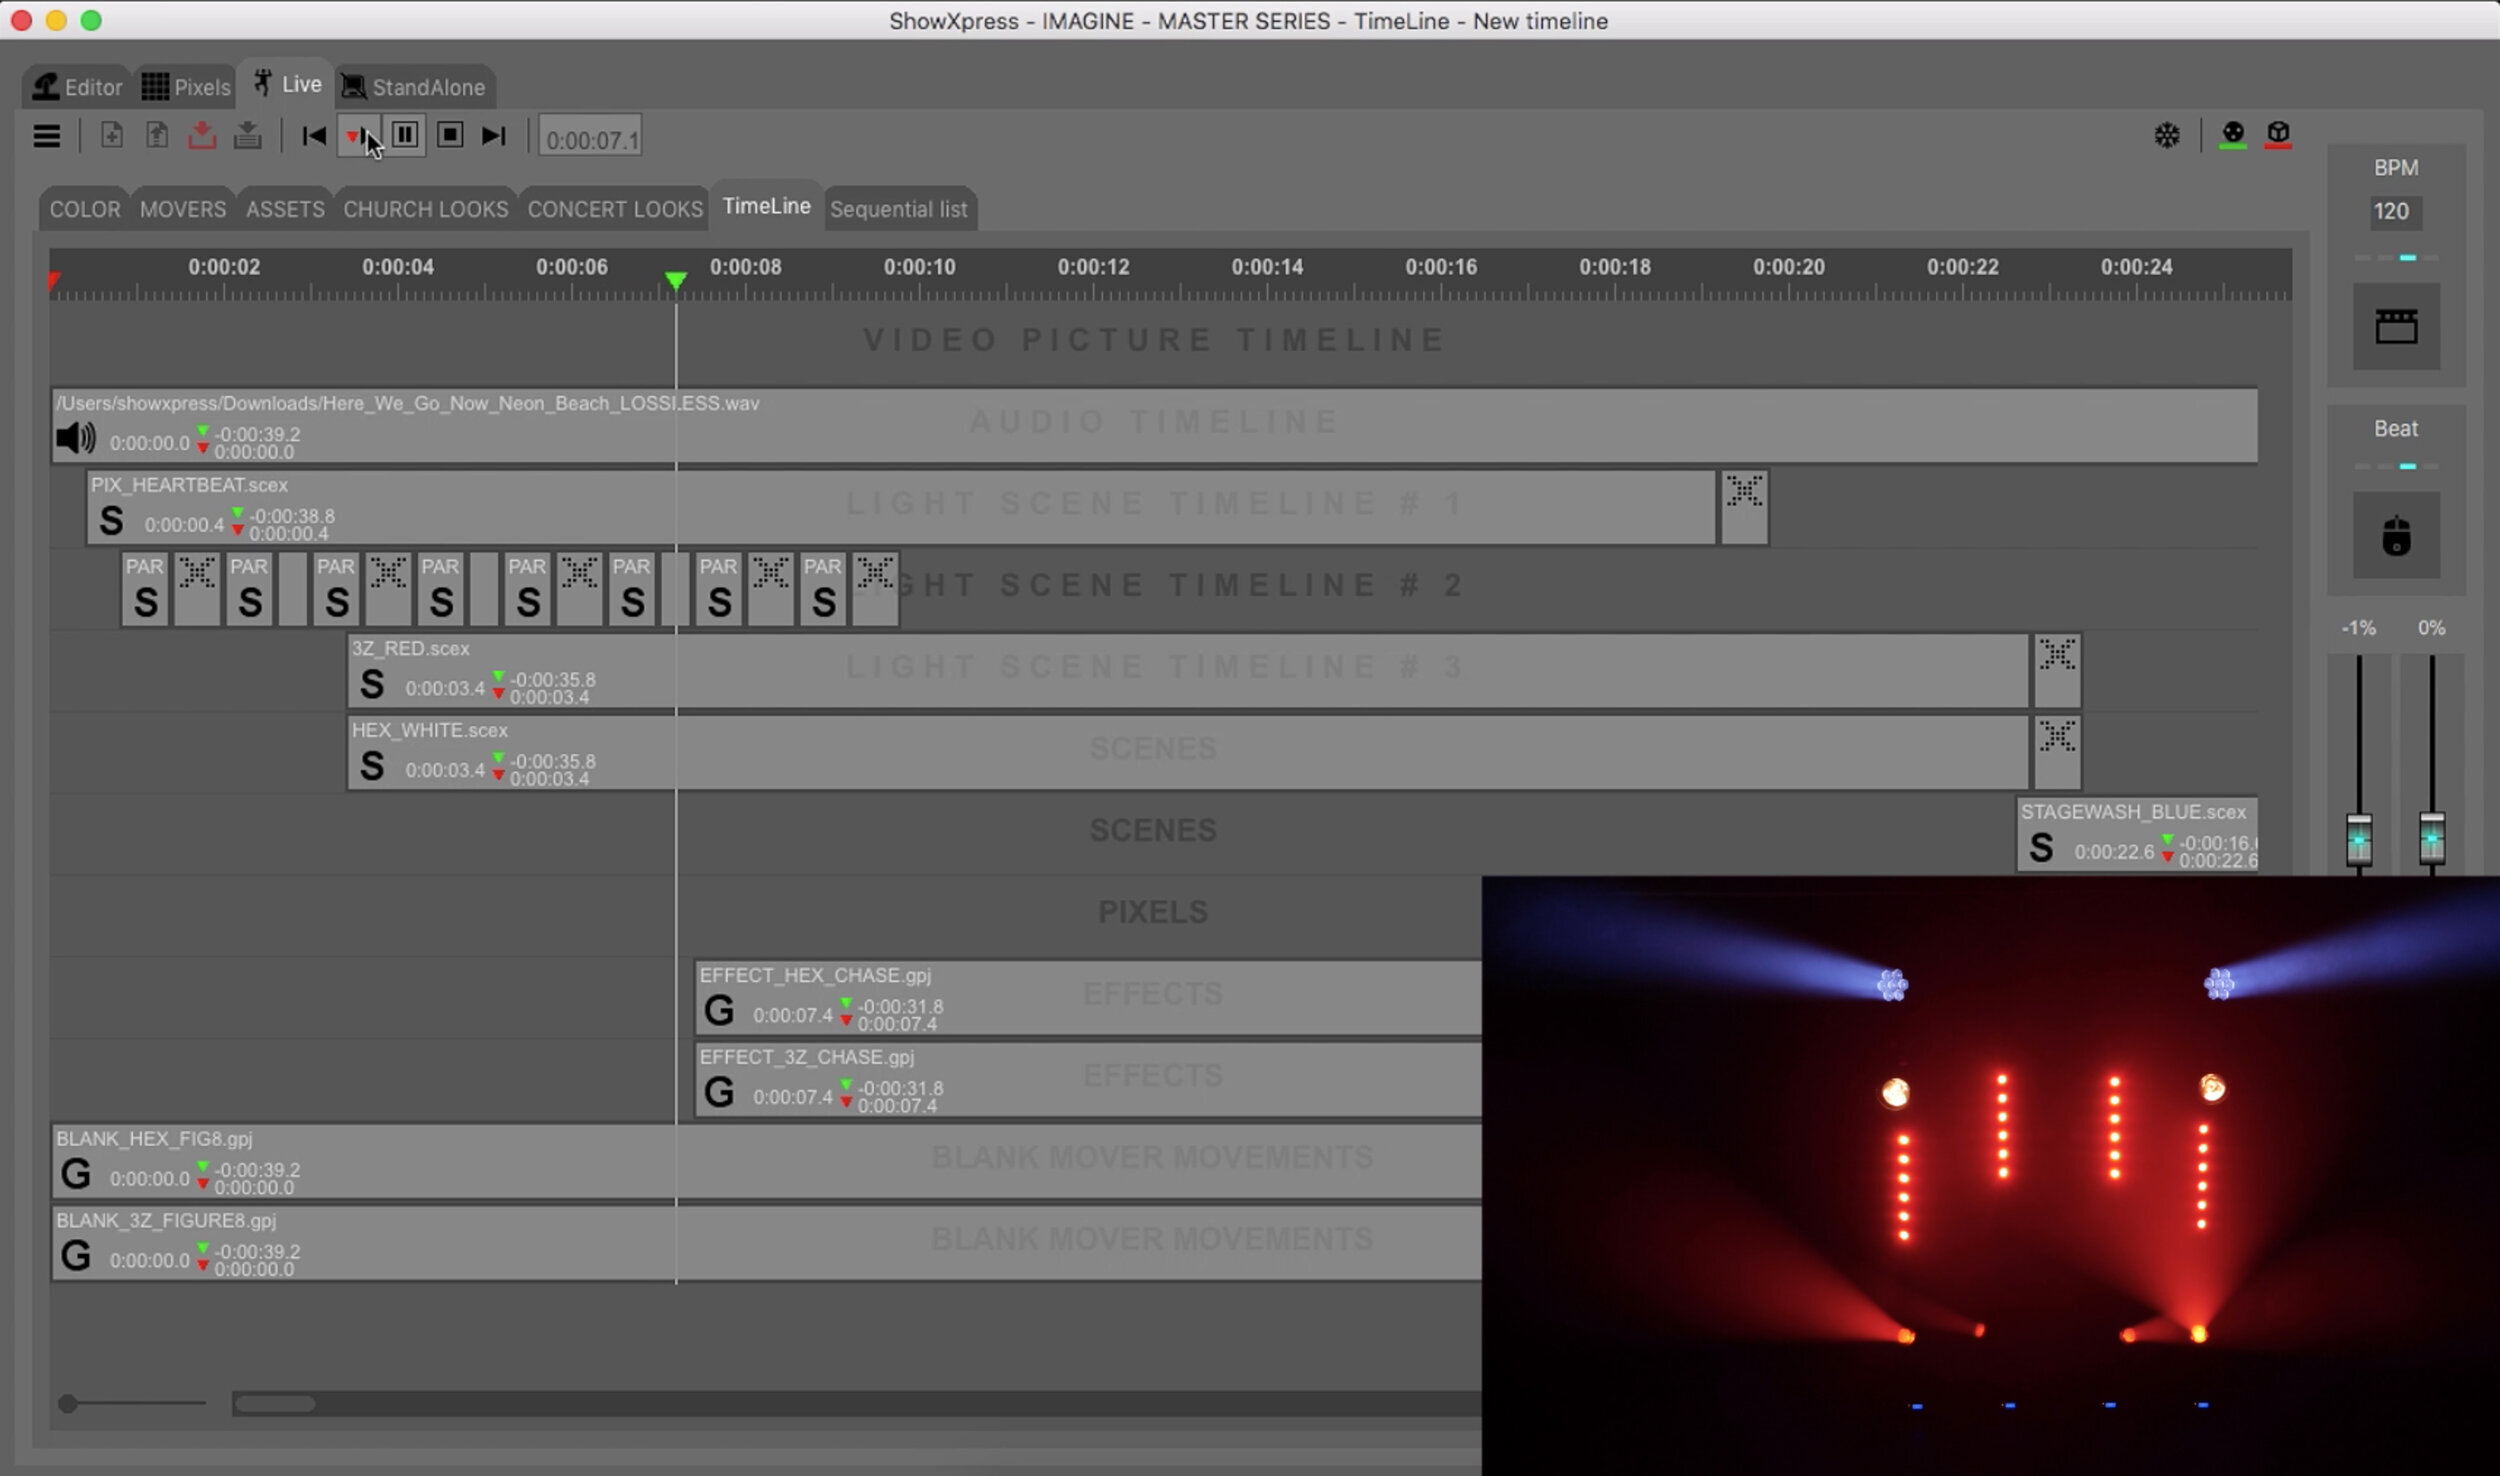Click the fade block after last PAR block

coord(875,590)
